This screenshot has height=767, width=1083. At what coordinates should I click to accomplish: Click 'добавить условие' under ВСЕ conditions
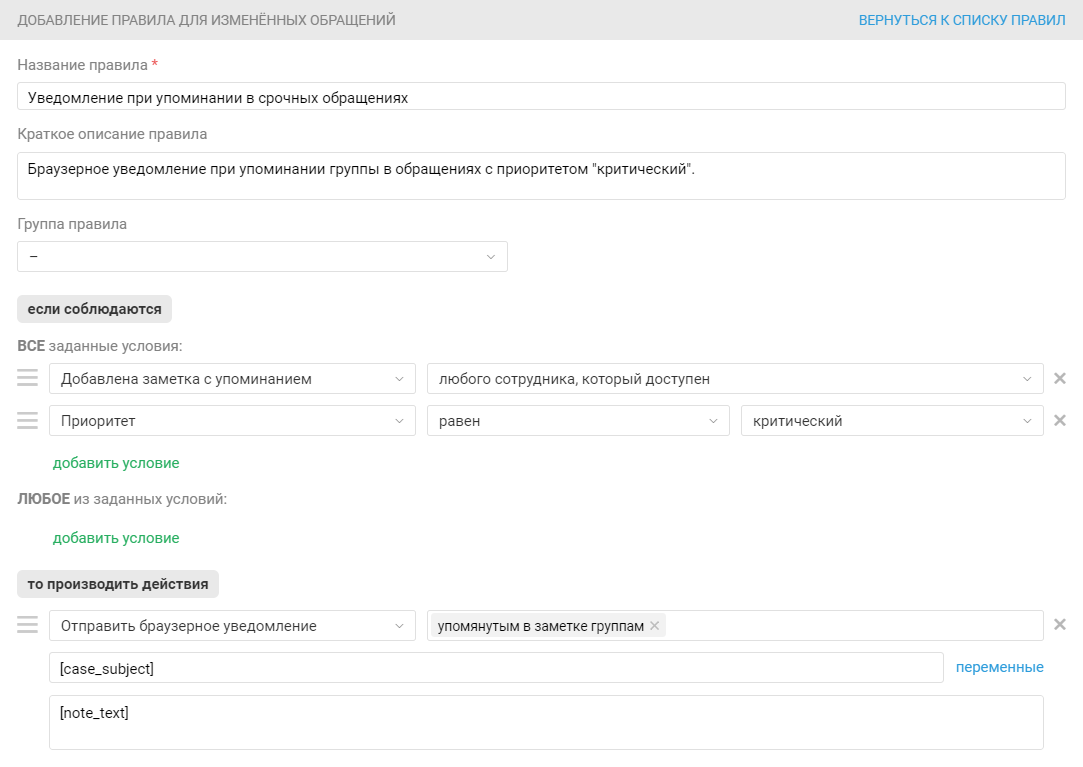tap(116, 463)
